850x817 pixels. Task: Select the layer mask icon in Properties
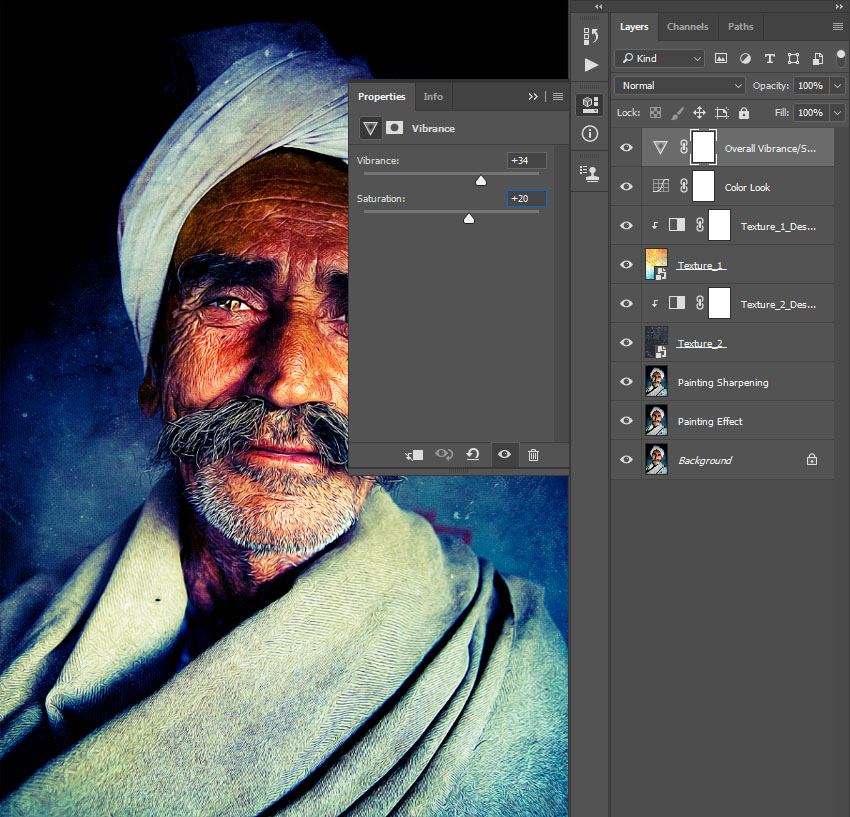click(395, 128)
